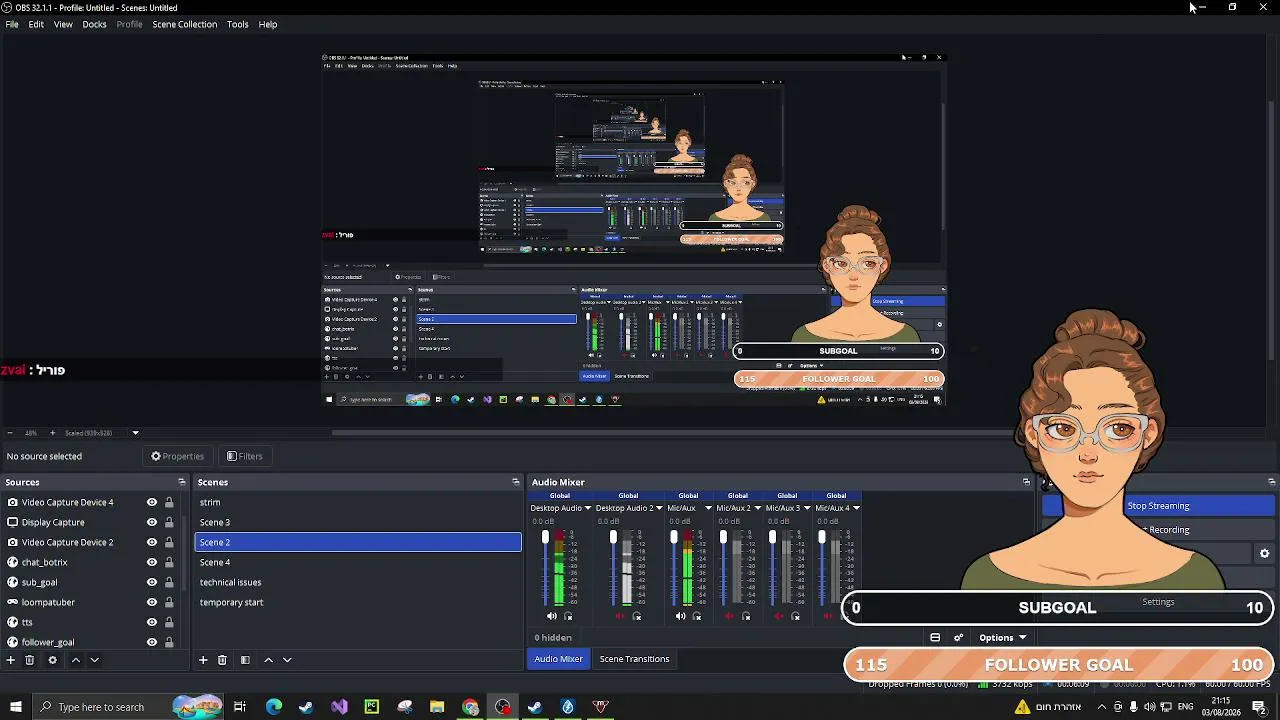Switch to the Audio Mixer tab
This screenshot has height=720, width=1280.
tap(558, 659)
